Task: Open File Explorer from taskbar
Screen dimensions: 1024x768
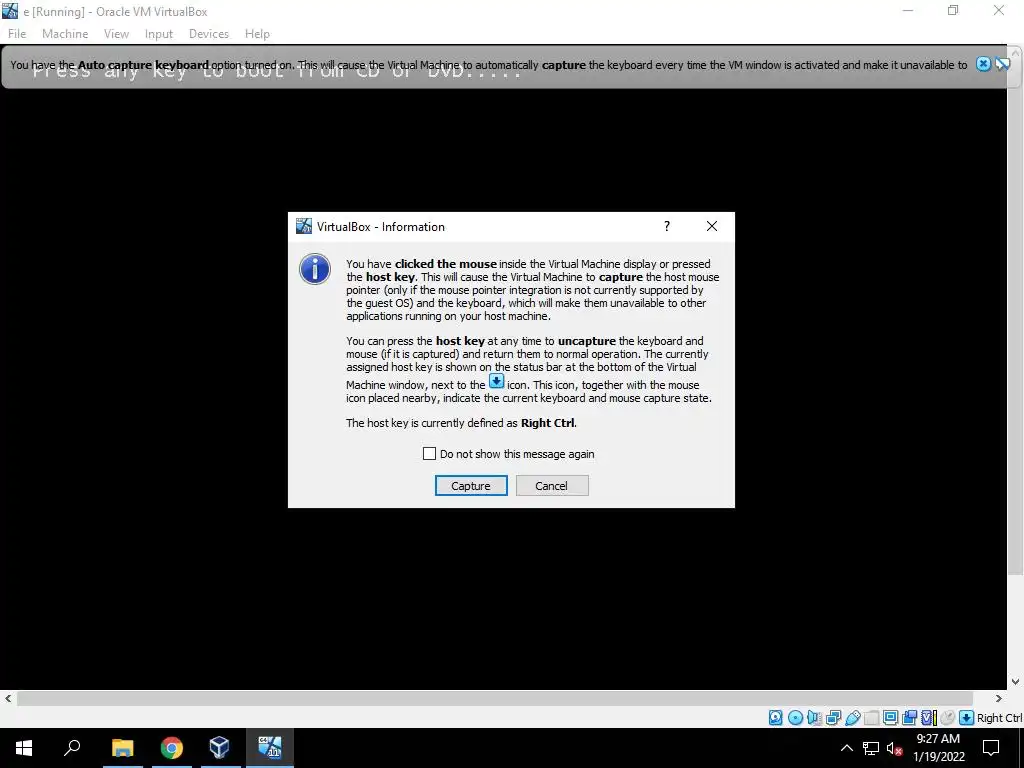Action: point(122,748)
